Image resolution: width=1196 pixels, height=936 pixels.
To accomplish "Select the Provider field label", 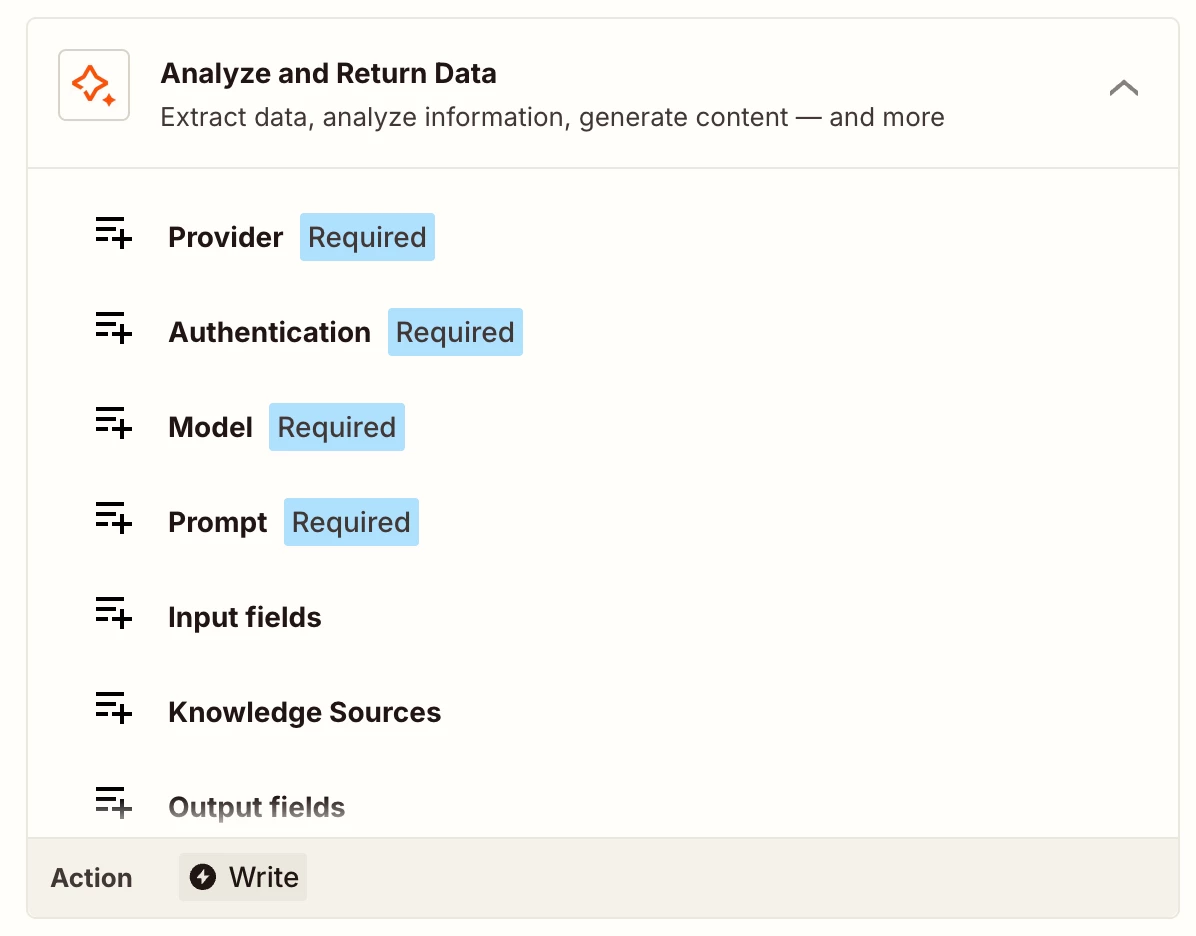I will (x=226, y=238).
